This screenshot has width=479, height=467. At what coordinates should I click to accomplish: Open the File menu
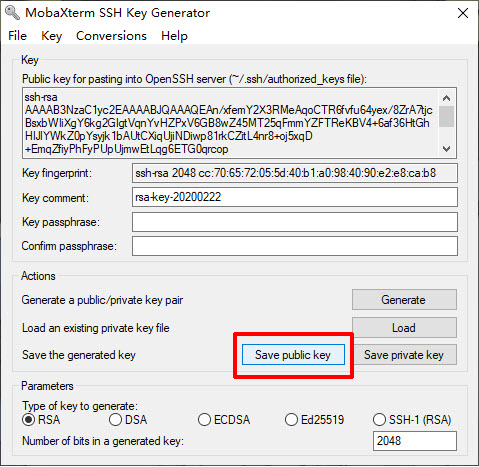point(17,36)
